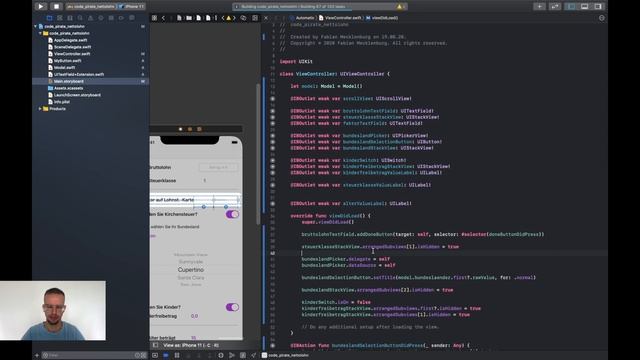Image resolution: width=640 pixels, height=360 pixels.
Task: Choose the iPhone 11 run destination
Action: point(132,7)
